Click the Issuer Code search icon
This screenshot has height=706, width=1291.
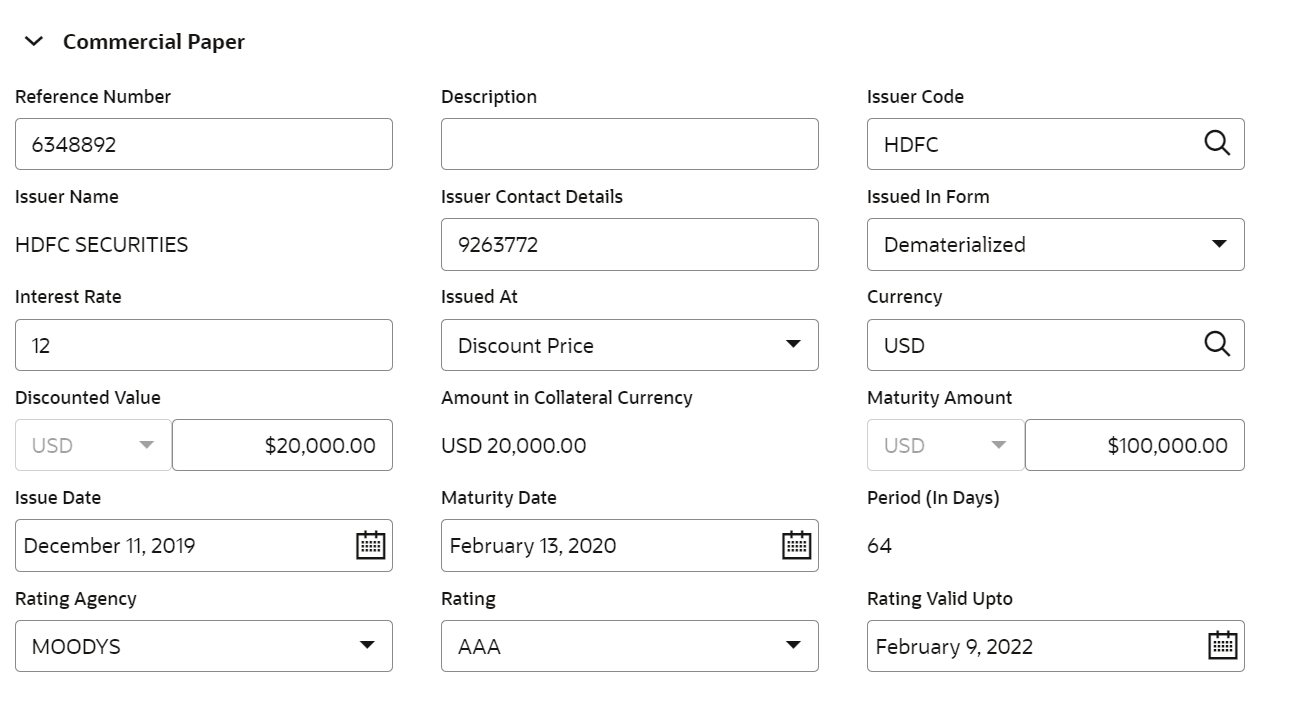click(x=1216, y=144)
